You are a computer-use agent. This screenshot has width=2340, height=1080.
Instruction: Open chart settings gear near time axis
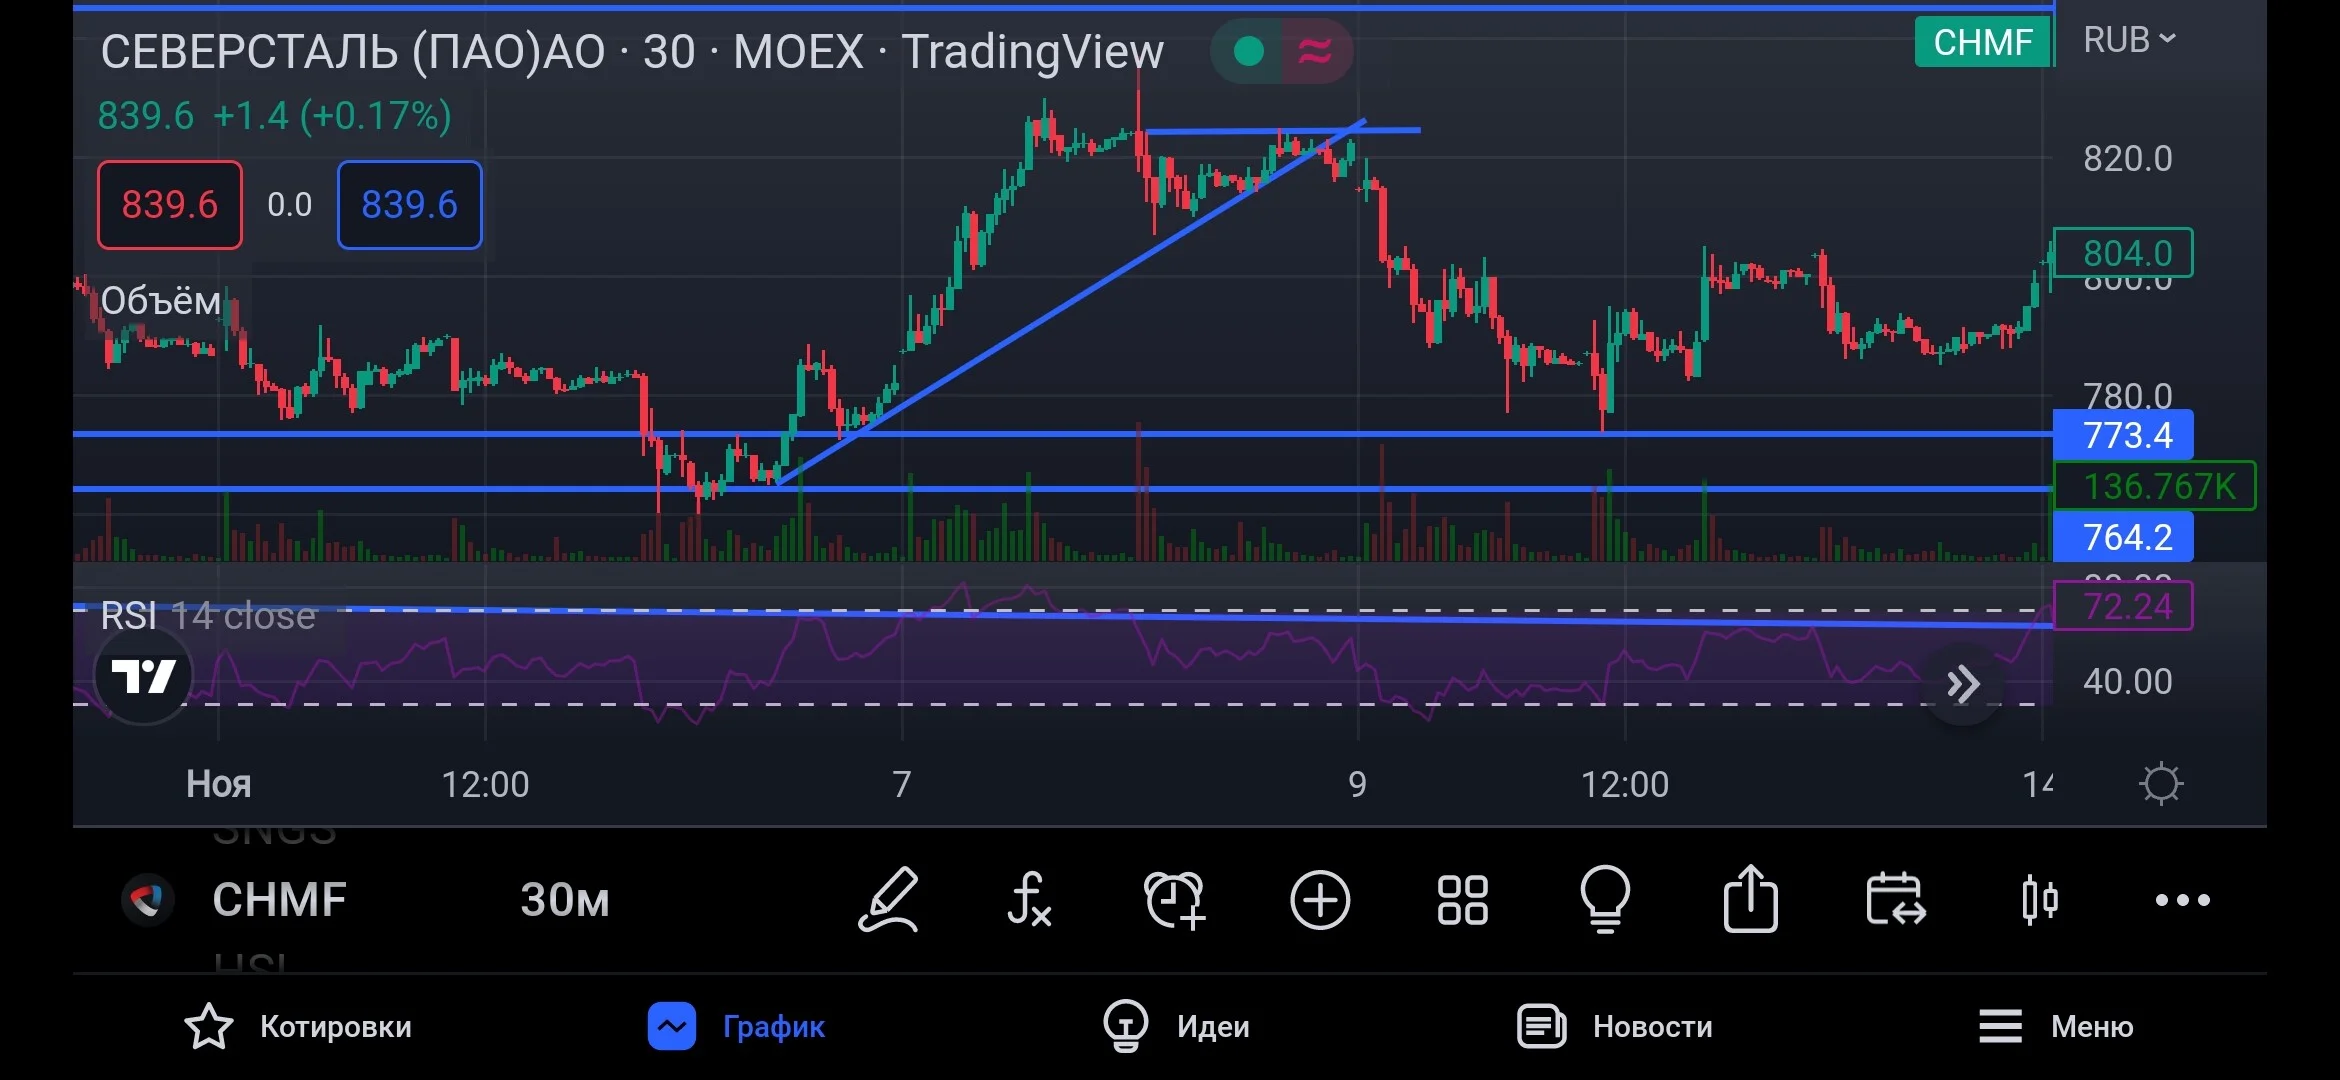2161,784
